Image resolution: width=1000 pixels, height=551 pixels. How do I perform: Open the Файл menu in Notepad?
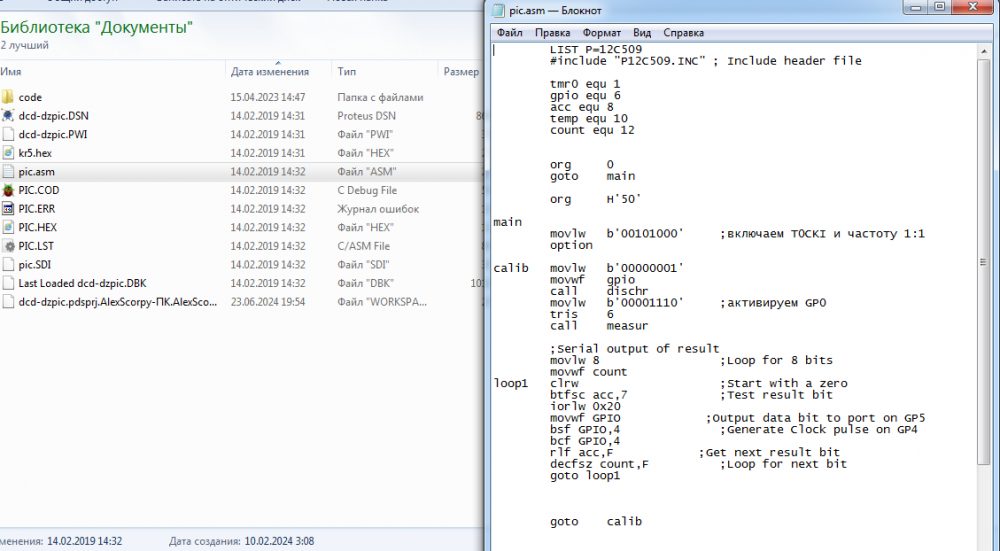pyautogui.click(x=509, y=33)
